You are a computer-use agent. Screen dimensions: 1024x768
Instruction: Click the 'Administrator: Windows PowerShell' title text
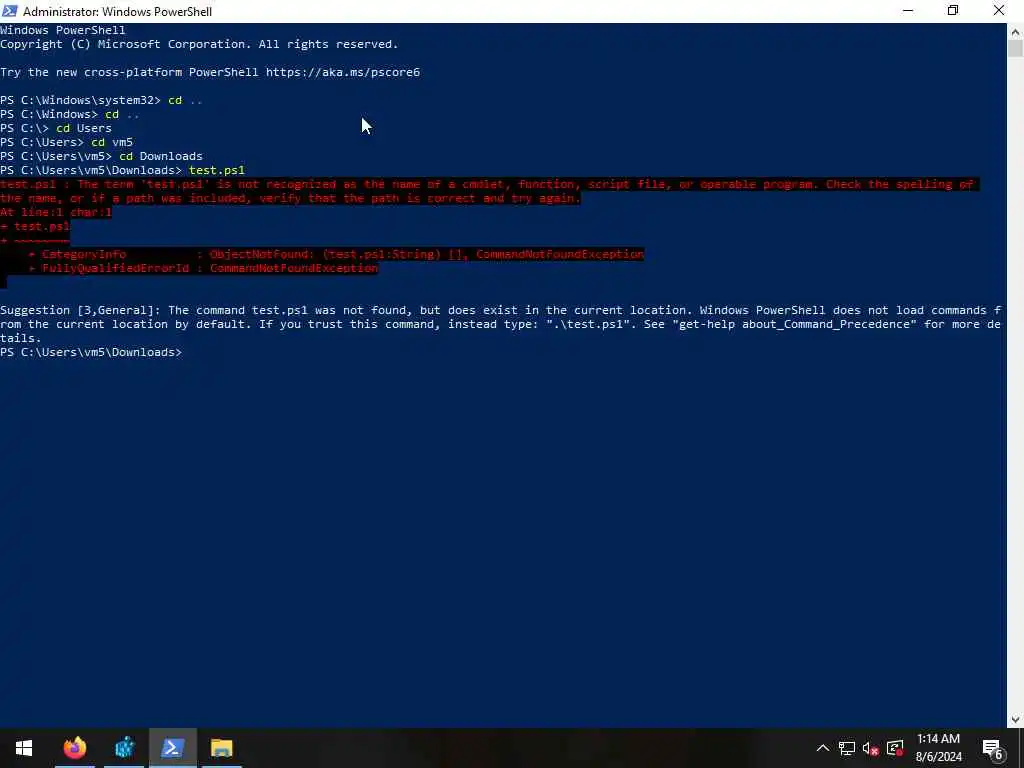coord(118,12)
